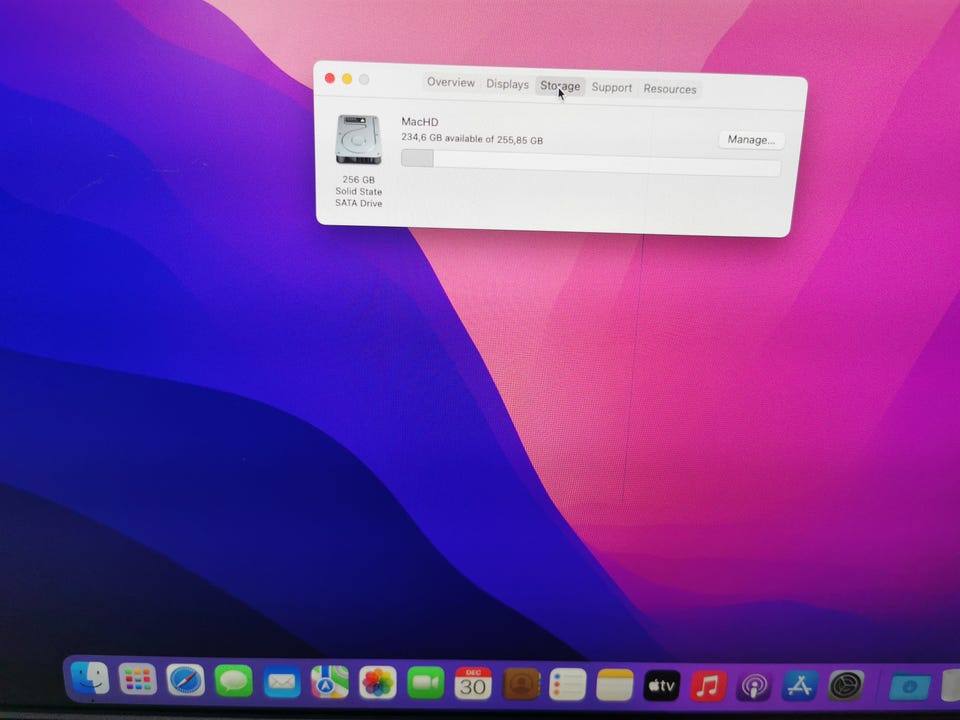Open the Resources tab
Viewport: 960px width, 720px height.
coord(670,89)
